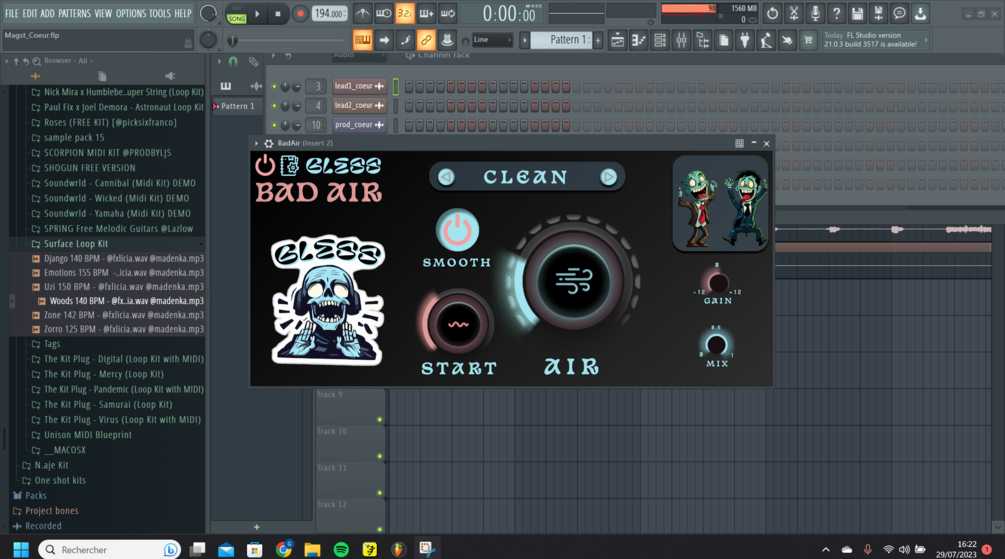This screenshot has width=1005, height=559.
Task: Click the preset file icon beside Bad Air power
Action: coord(290,165)
